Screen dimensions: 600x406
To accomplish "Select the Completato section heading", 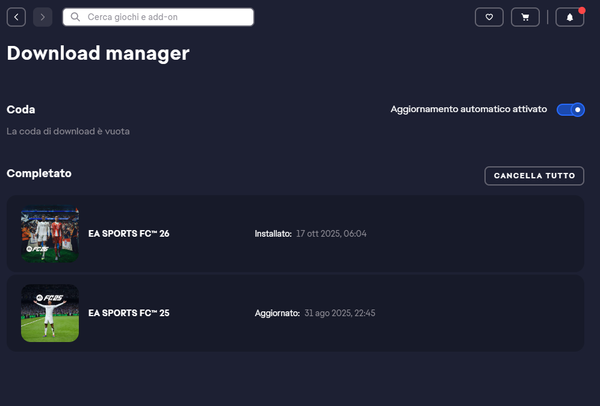I will [x=39, y=174].
